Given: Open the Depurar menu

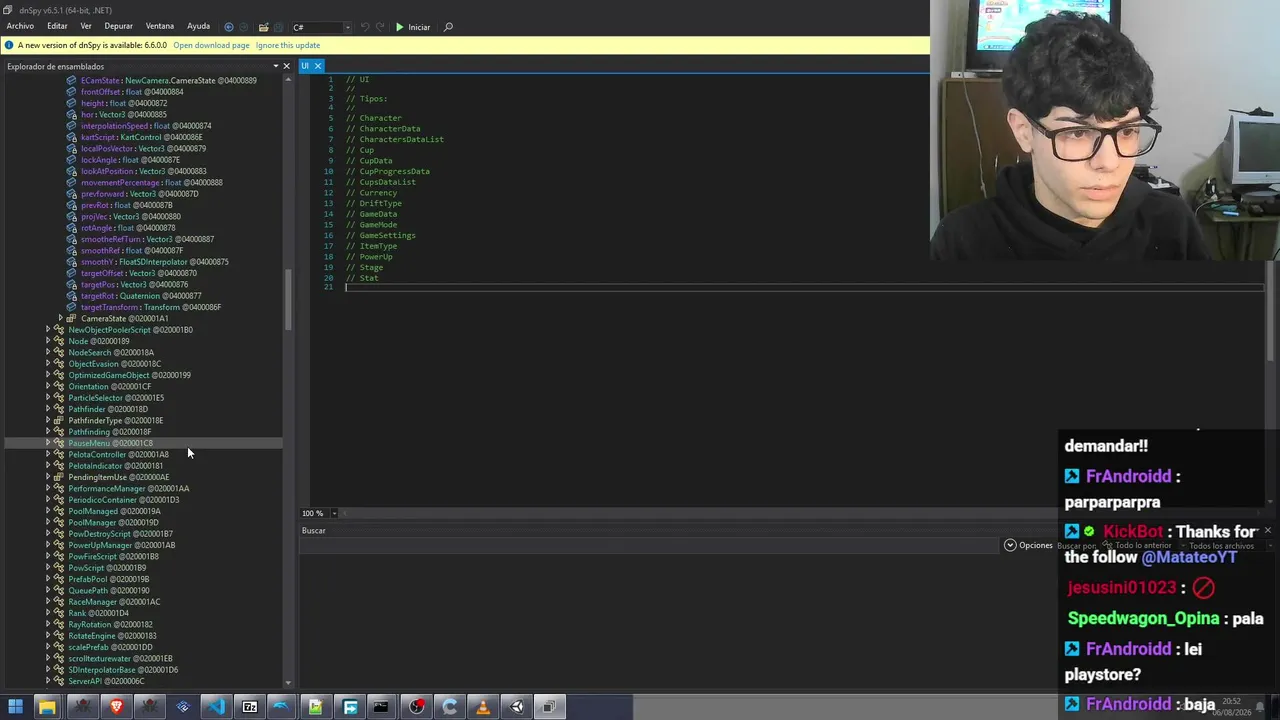Looking at the screenshot, I should [x=118, y=26].
